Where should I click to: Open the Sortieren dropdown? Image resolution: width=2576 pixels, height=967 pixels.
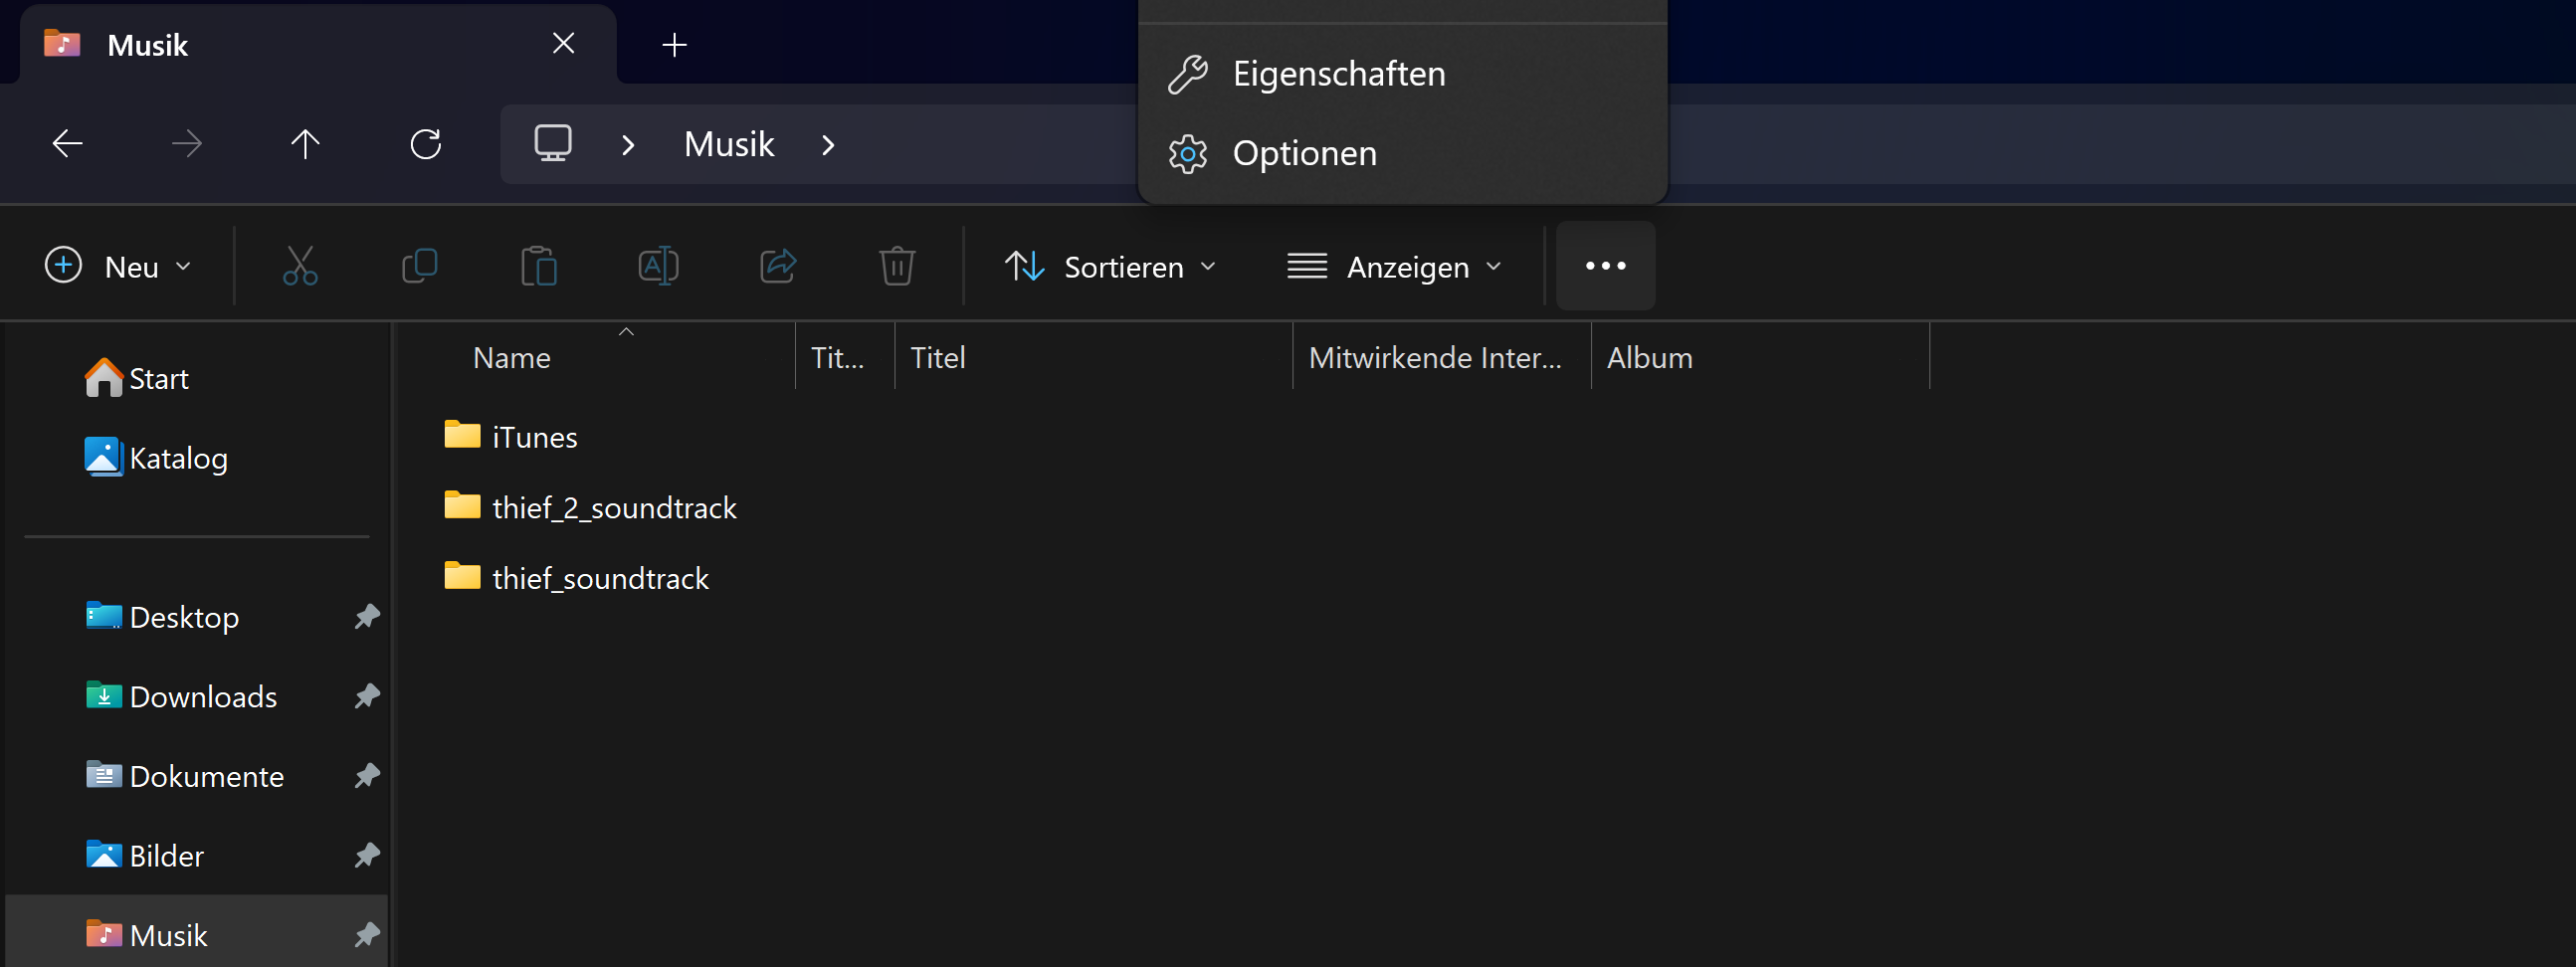tap(1110, 266)
